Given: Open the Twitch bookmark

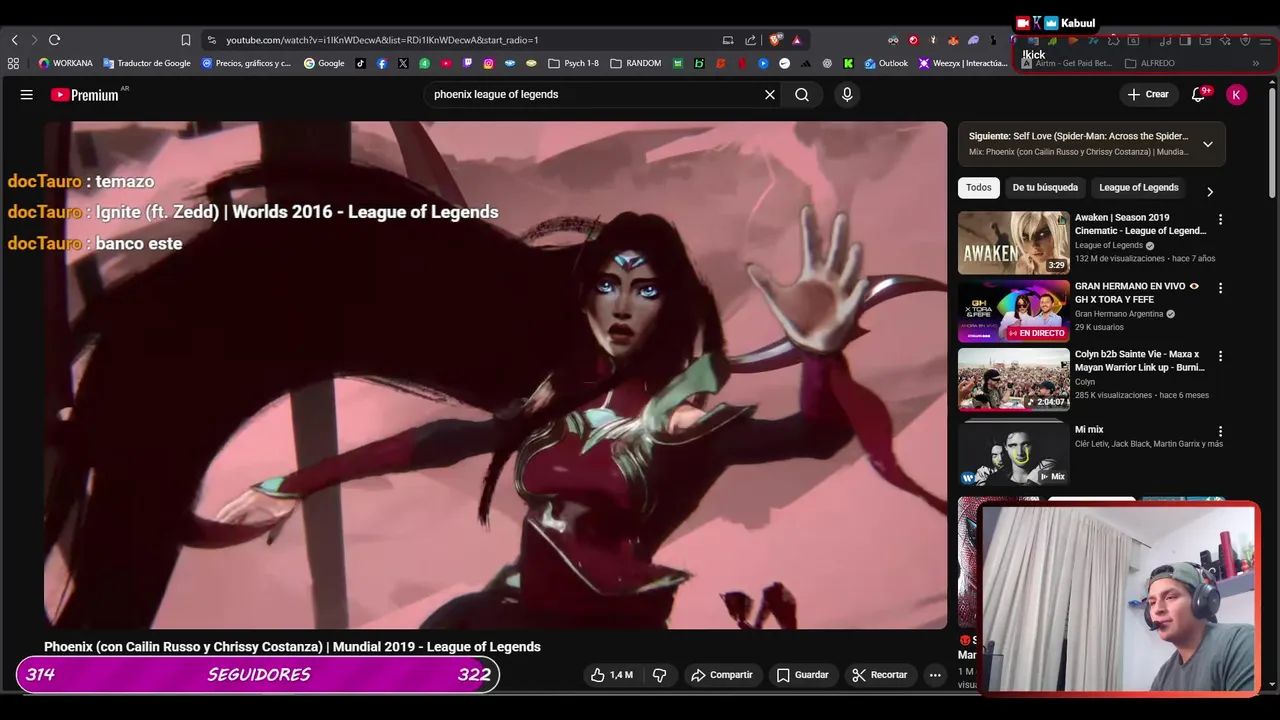Looking at the screenshot, I should click(x=467, y=63).
